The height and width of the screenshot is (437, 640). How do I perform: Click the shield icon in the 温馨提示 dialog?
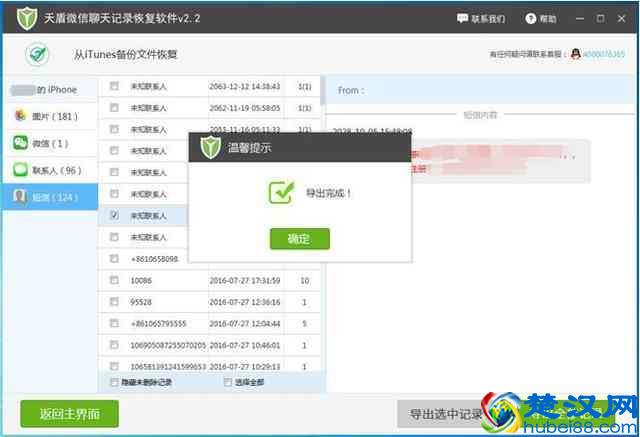tap(210, 147)
